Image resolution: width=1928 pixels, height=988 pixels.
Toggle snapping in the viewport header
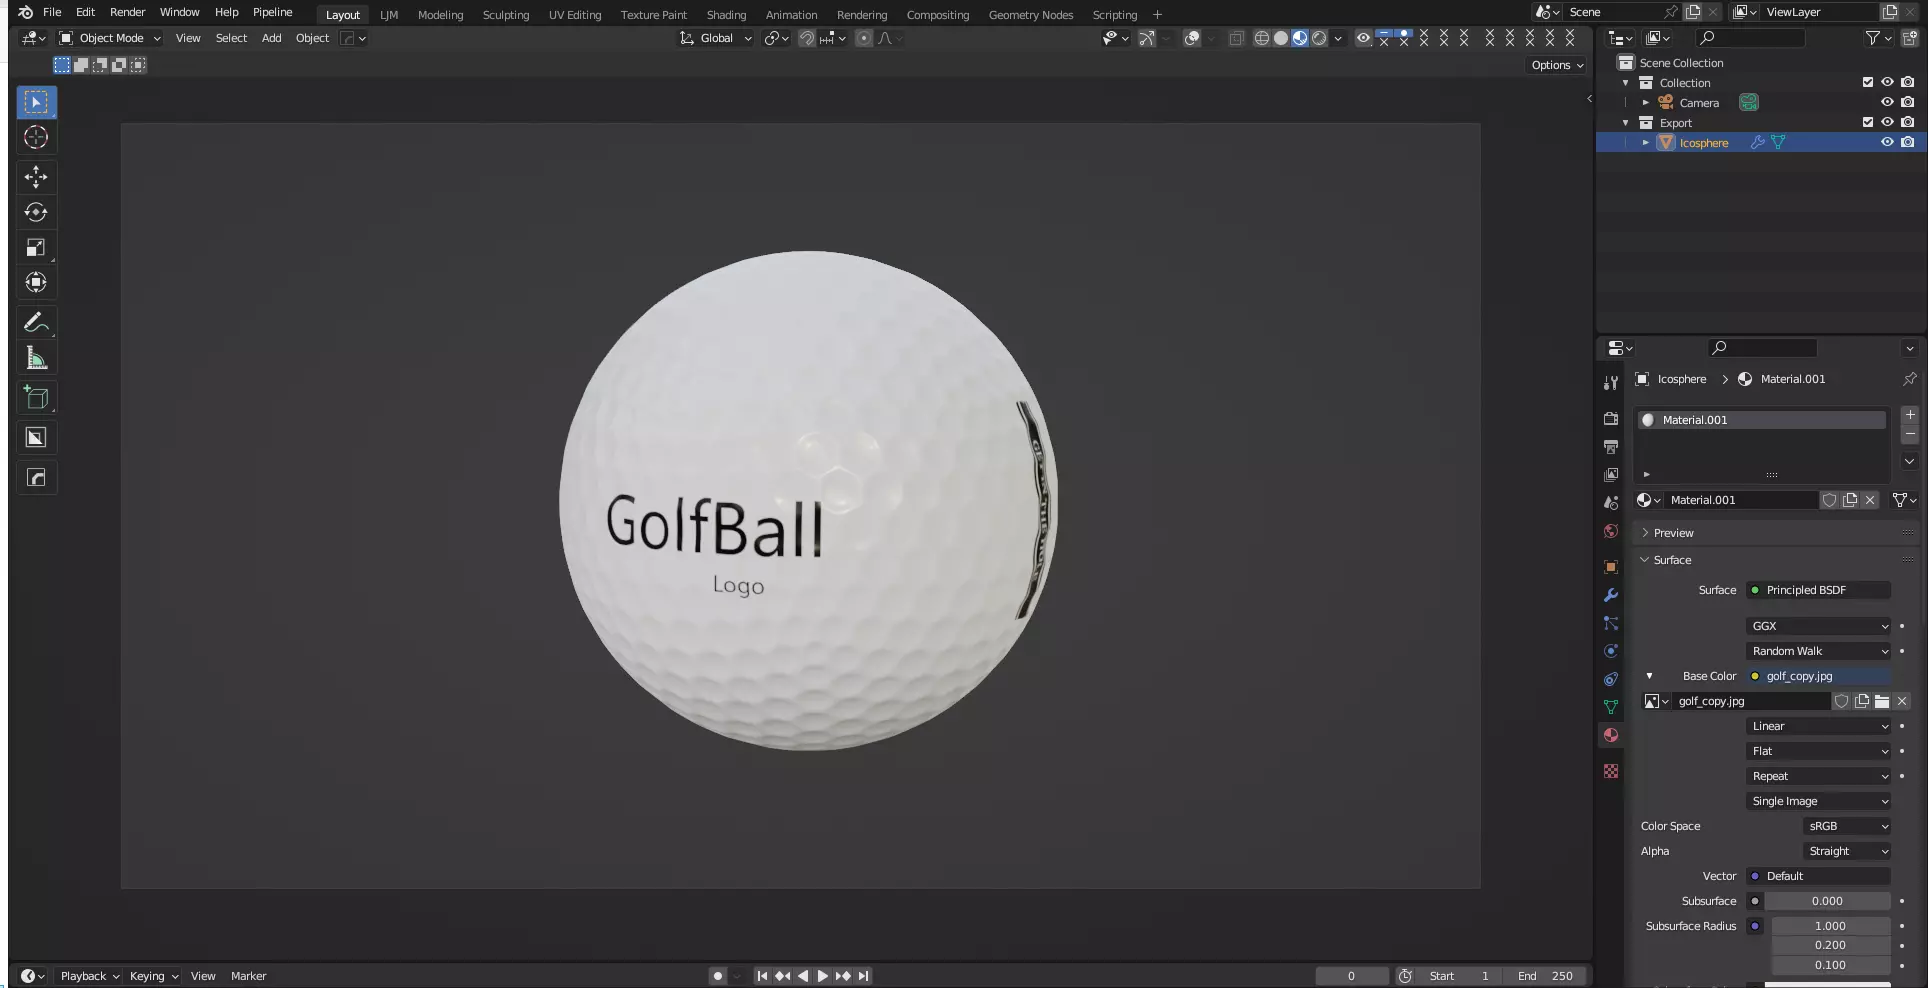tap(806, 38)
